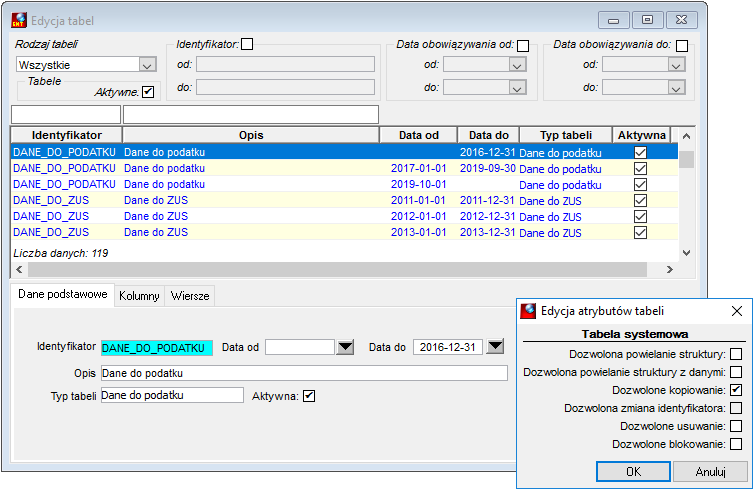Click the Edycja atrybutów tabeli dialog icon
The image size is (754, 490).
(528, 311)
